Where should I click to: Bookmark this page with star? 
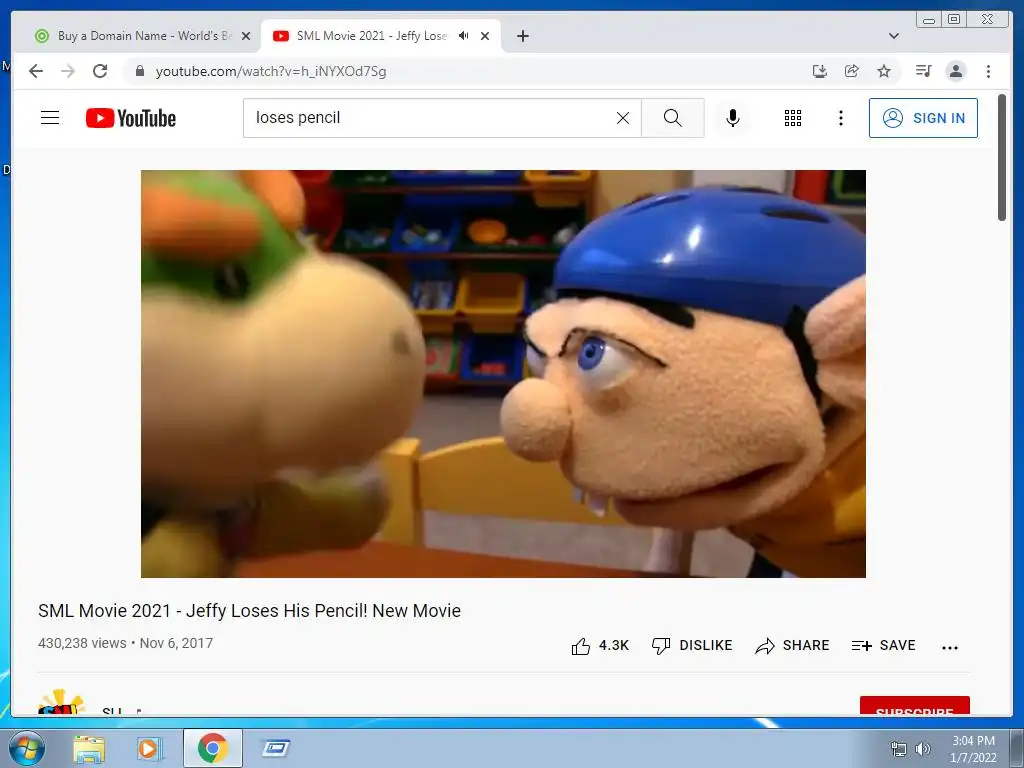[x=884, y=71]
